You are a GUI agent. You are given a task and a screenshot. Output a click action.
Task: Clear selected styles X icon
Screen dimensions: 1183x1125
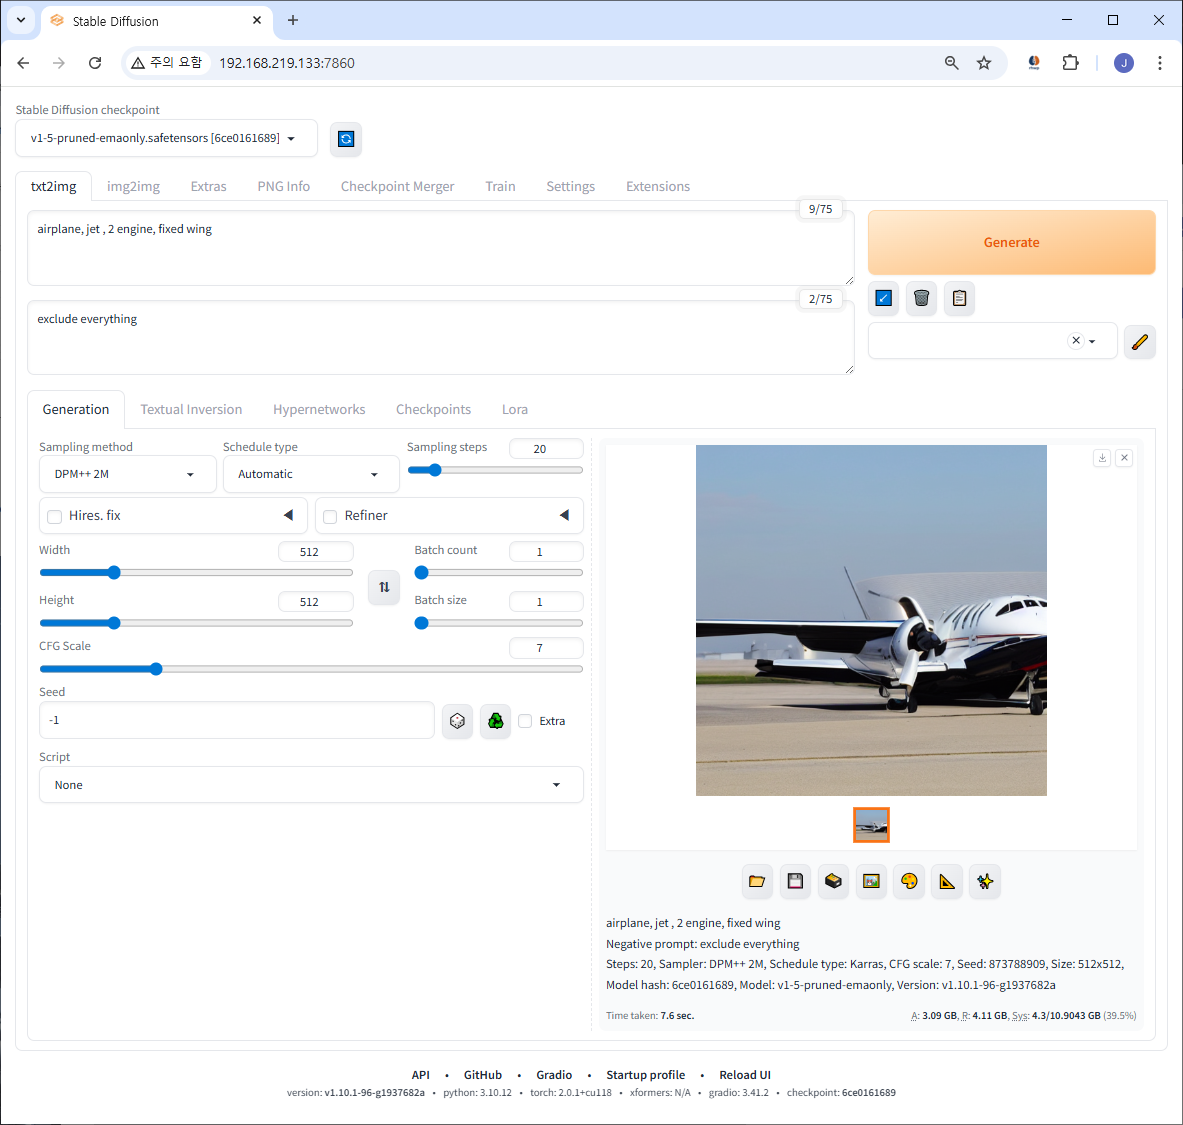[1076, 340]
